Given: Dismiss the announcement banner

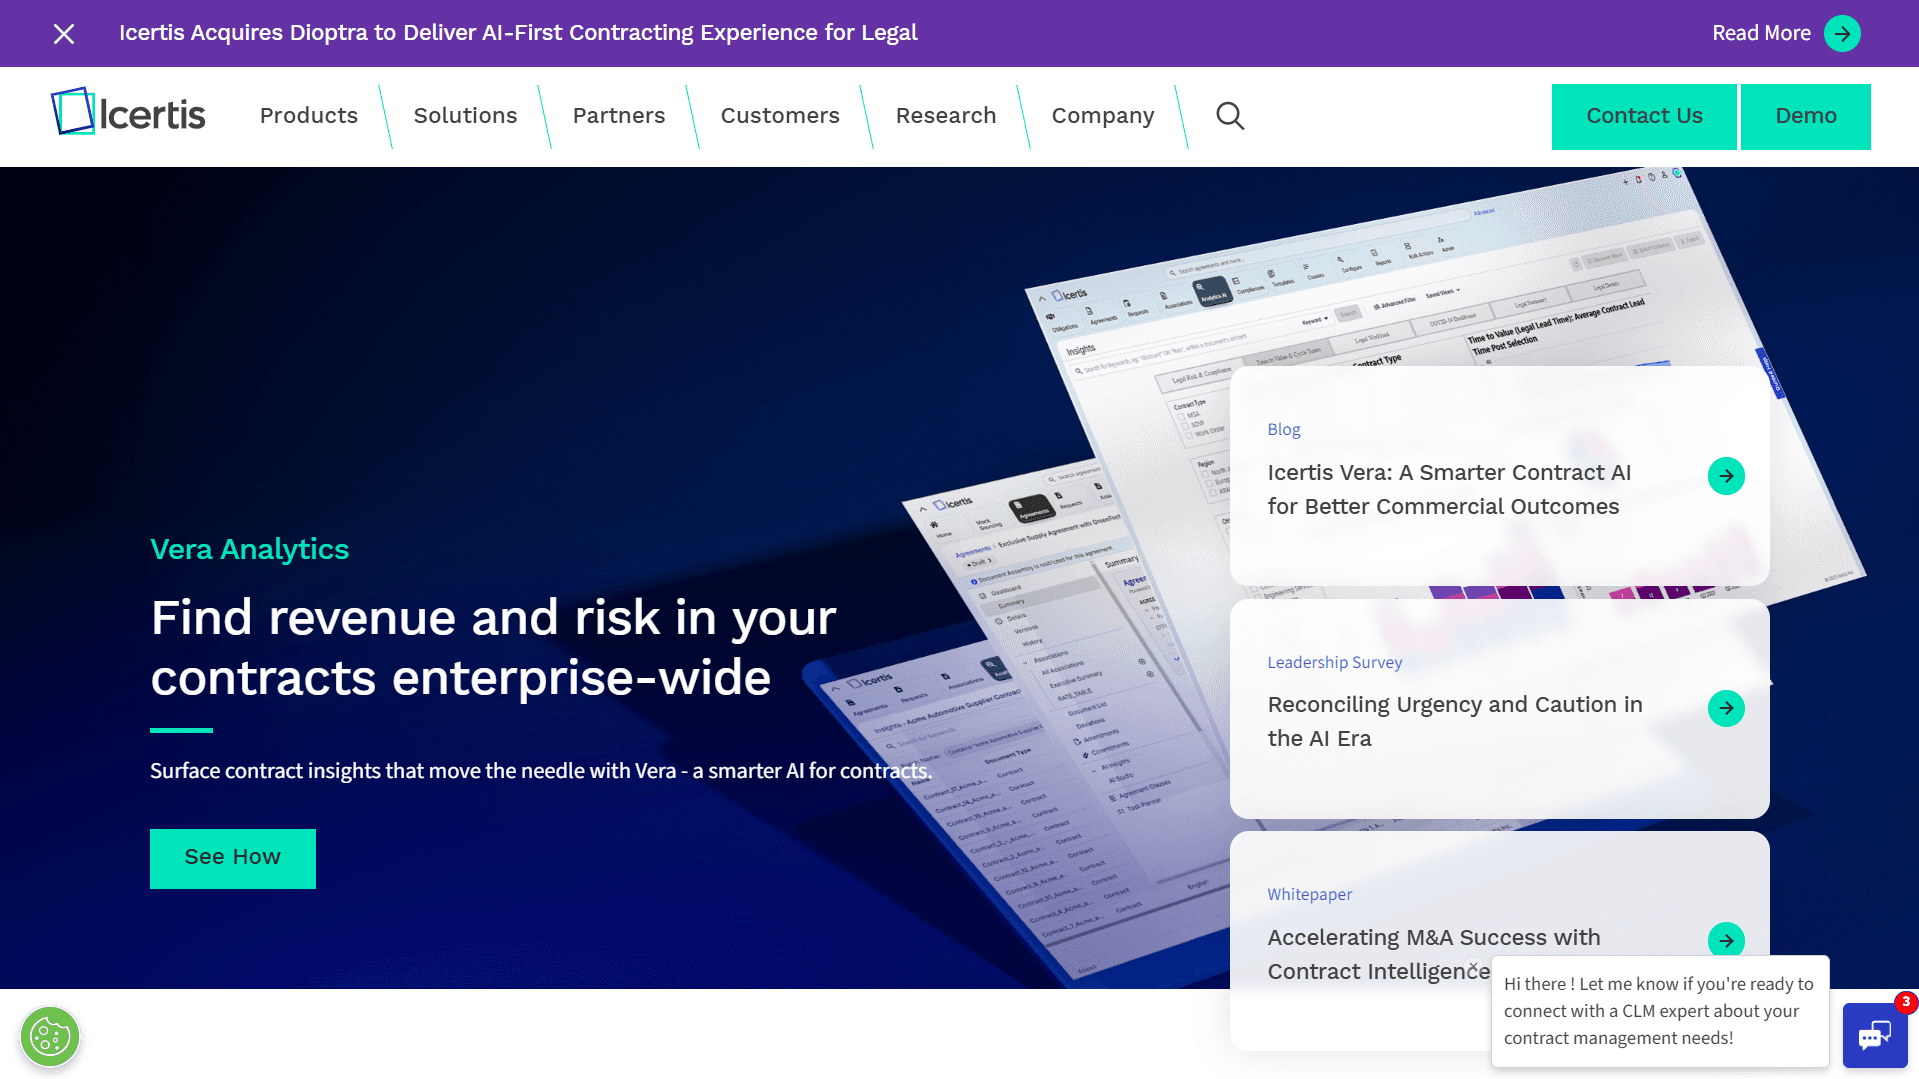Looking at the screenshot, I should 63,33.
